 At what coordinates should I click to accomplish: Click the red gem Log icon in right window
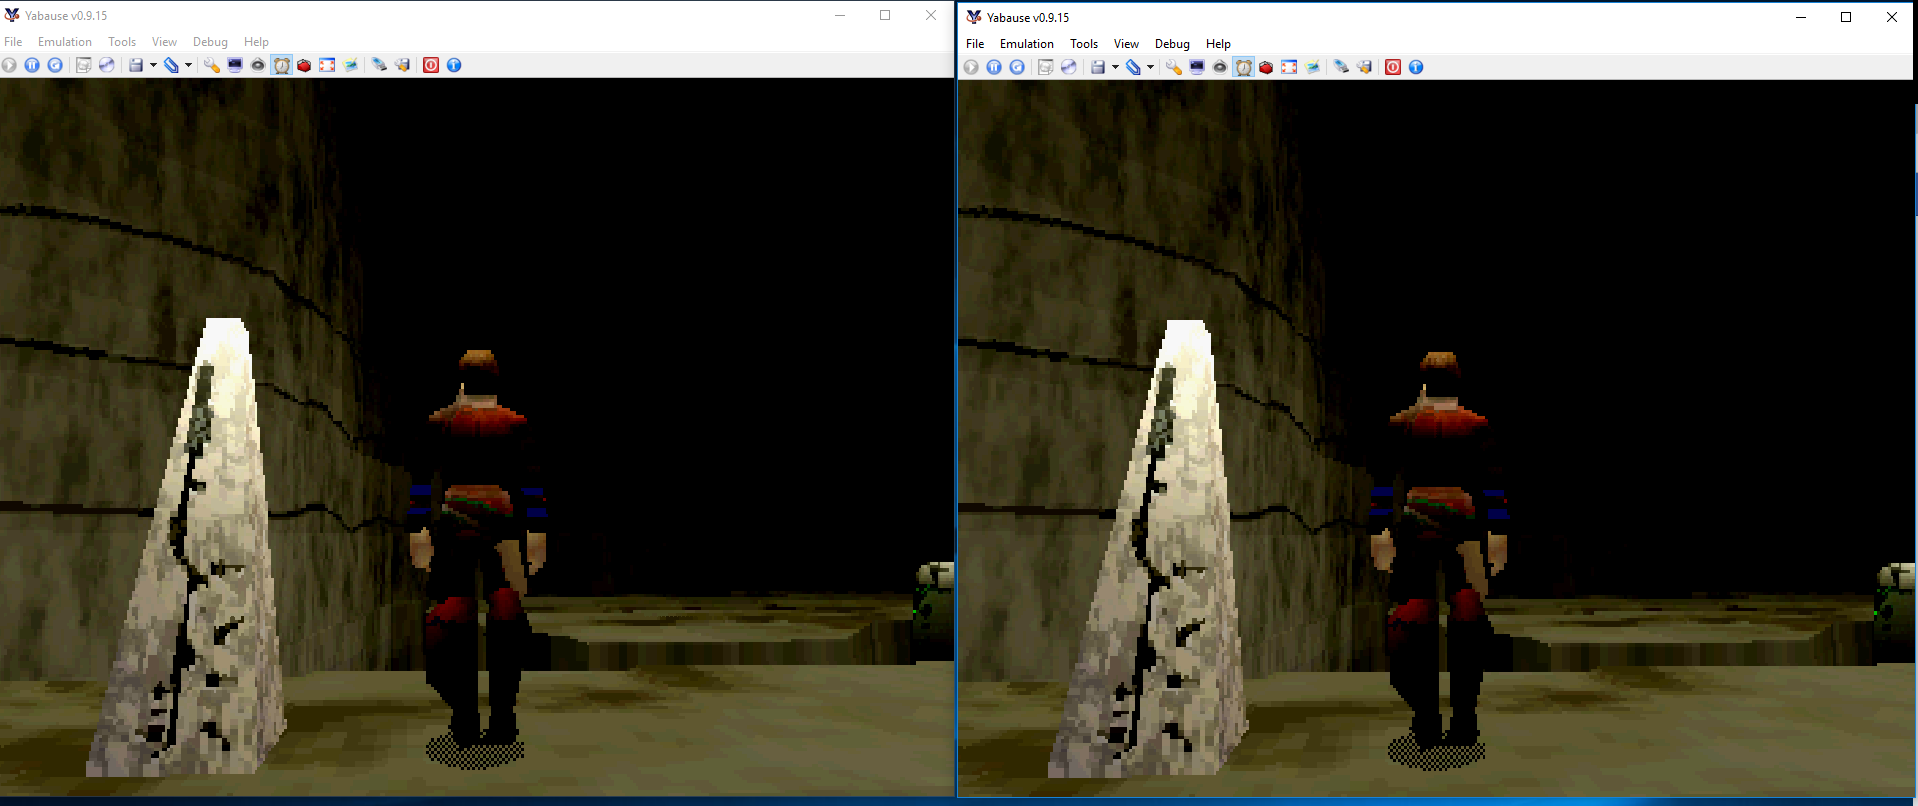[1266, 67]
